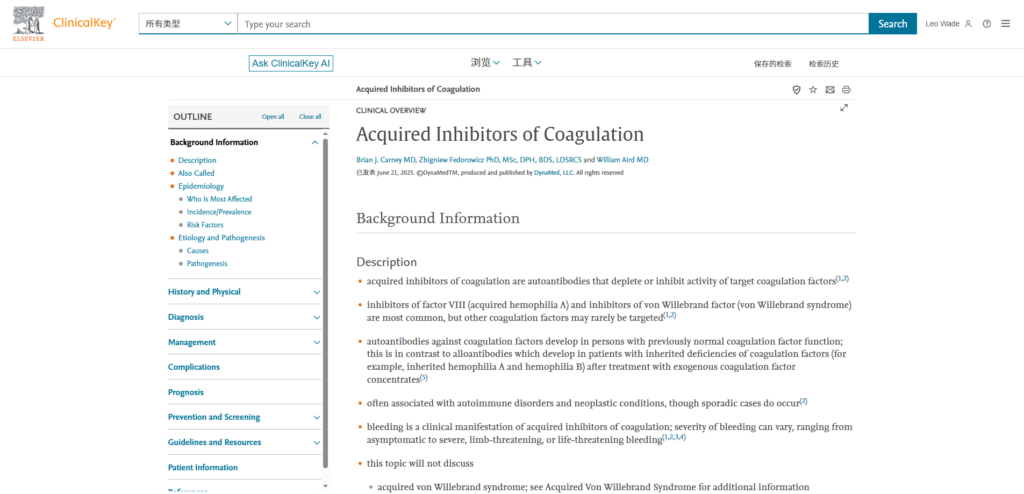Collapse the Background Information outline section
1024x494 pixels.
click(315, 142)
